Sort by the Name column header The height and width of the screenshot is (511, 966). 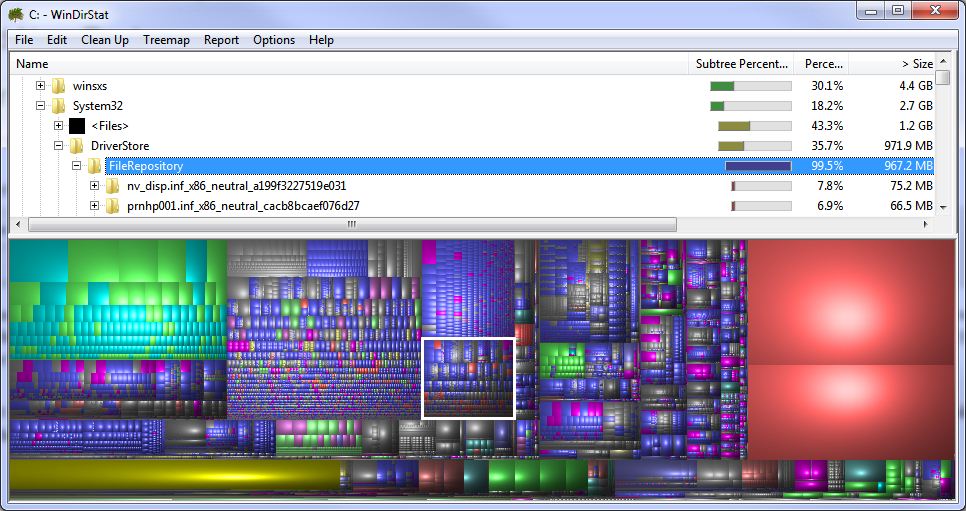[349, 63]
